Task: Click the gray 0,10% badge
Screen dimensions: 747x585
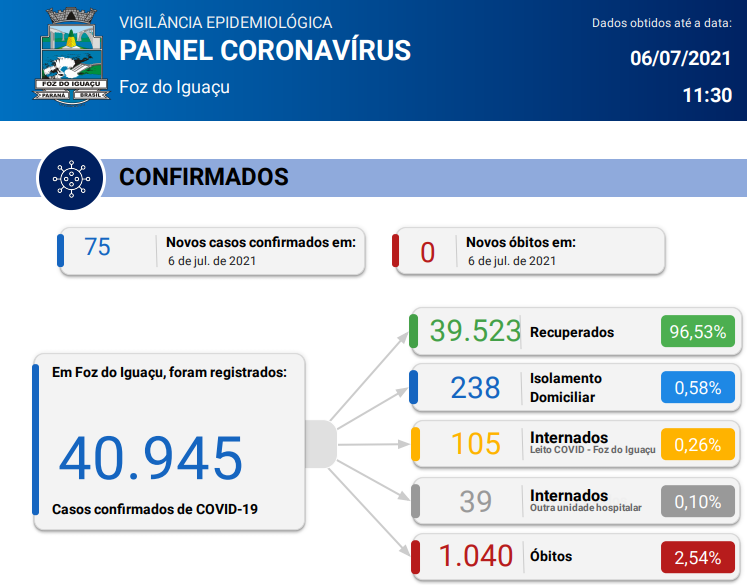Action: [697, 501]
